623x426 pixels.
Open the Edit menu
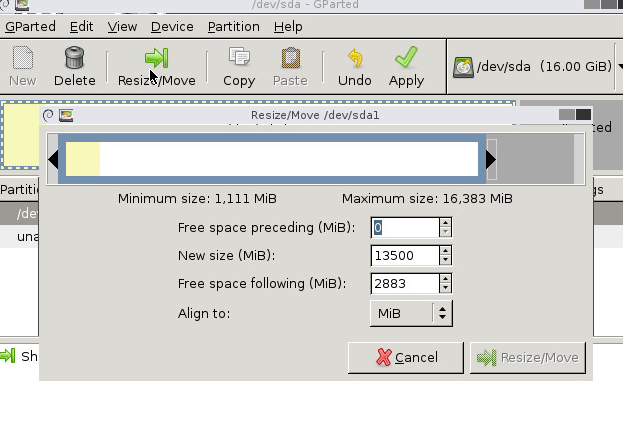pos(81,27)
